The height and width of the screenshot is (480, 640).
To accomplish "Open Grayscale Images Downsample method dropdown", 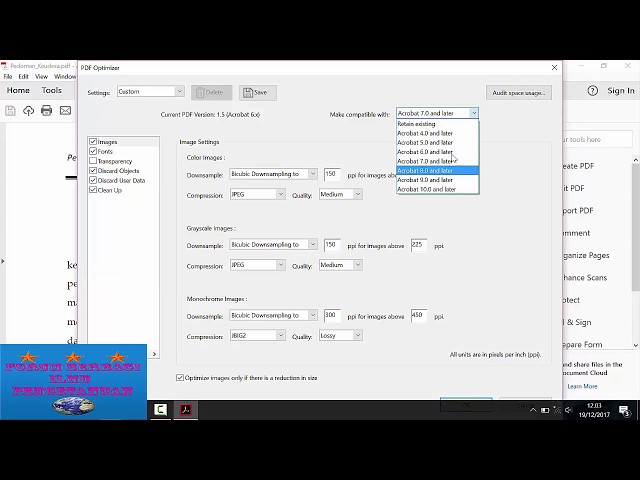I will point(273,244).
